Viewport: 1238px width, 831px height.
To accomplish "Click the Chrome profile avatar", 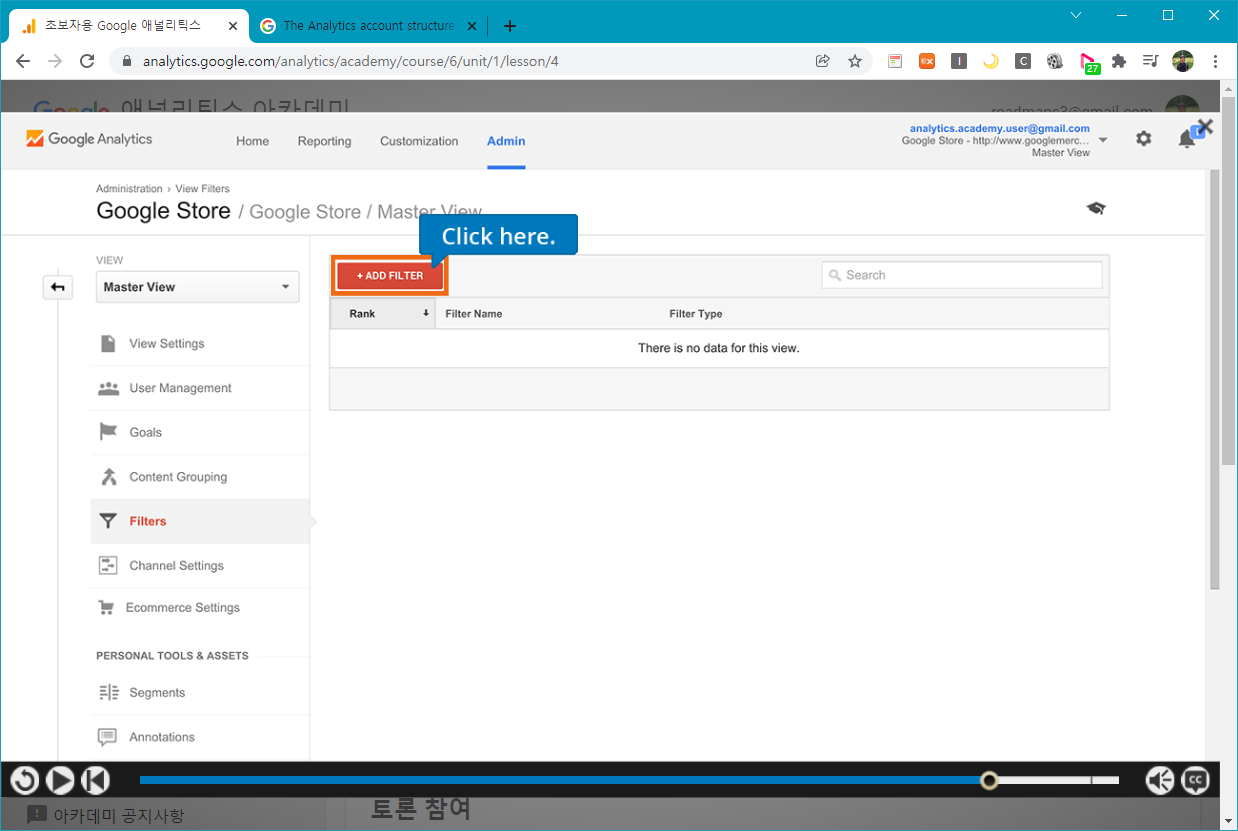I will pos(1183,61).
